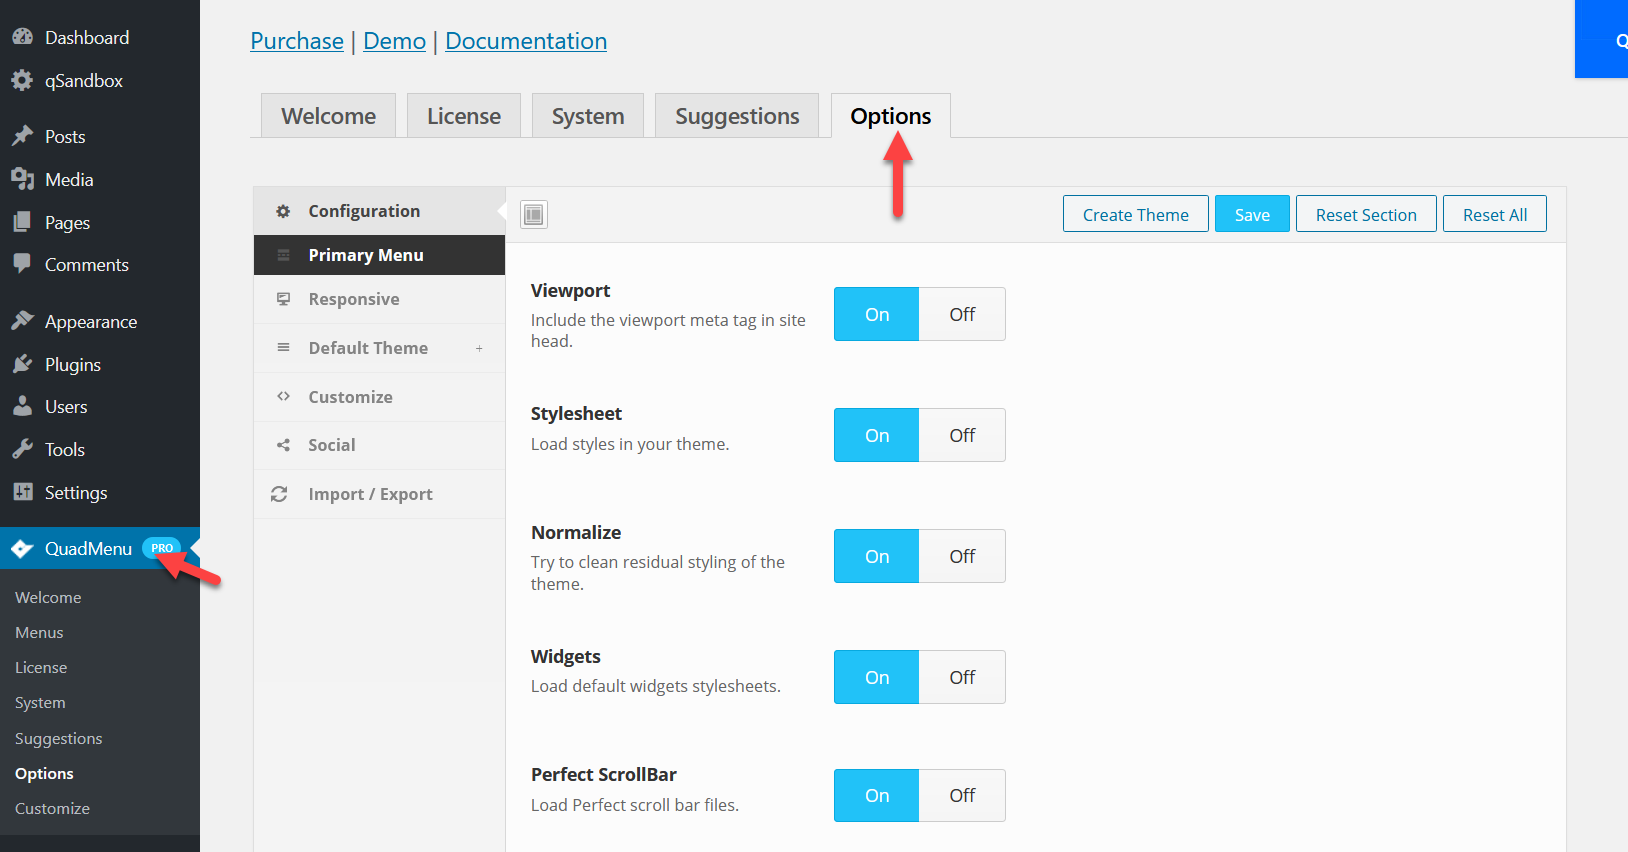Click the Reset Section button

coord(1366,214)
